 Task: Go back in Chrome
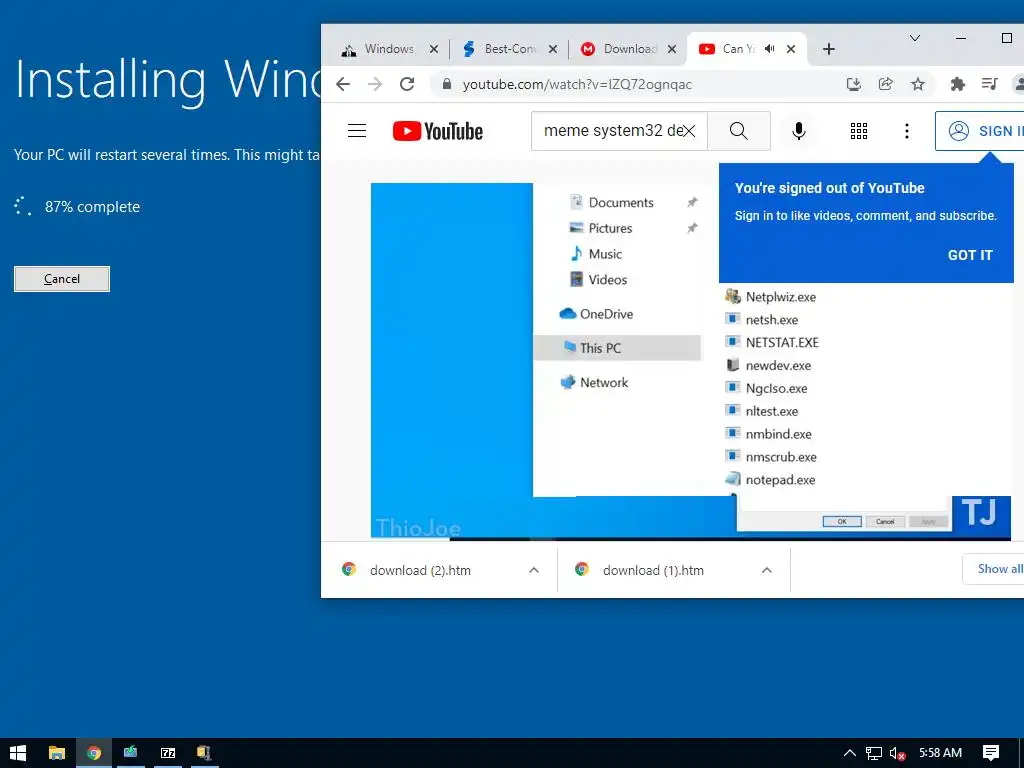pos(343,84)
